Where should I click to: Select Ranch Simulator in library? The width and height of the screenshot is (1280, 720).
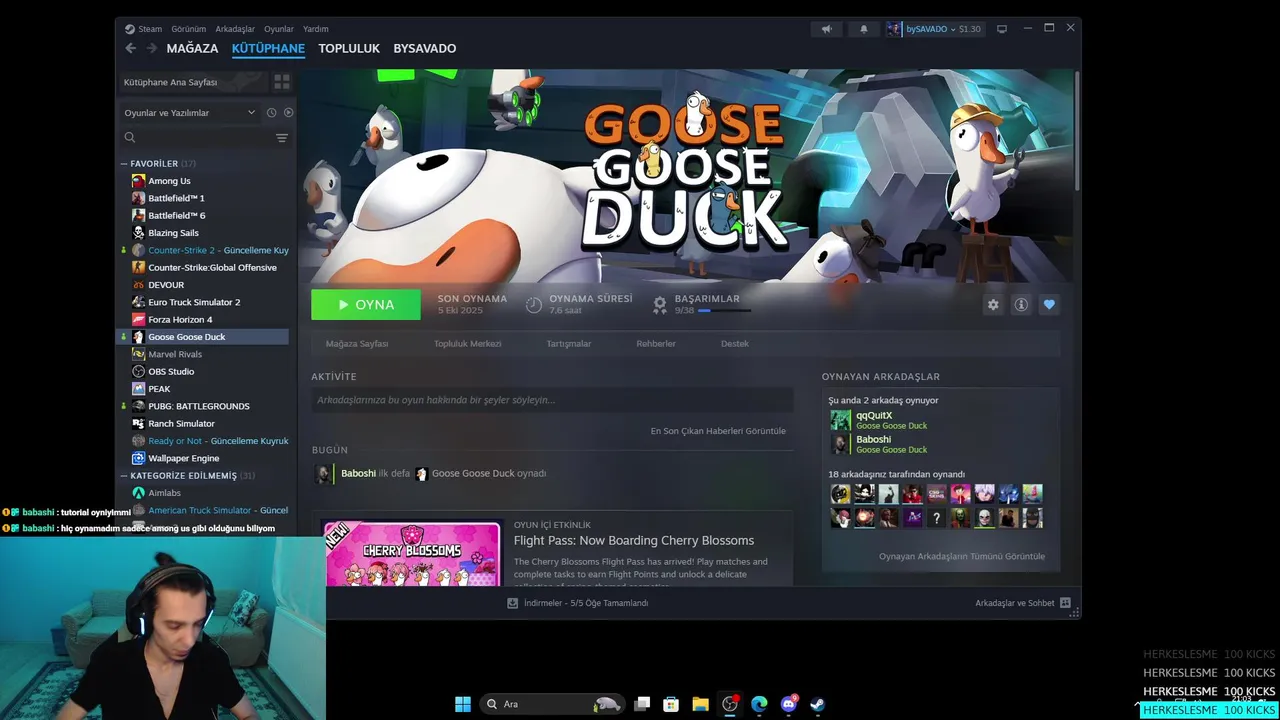[x=181, y=423]
